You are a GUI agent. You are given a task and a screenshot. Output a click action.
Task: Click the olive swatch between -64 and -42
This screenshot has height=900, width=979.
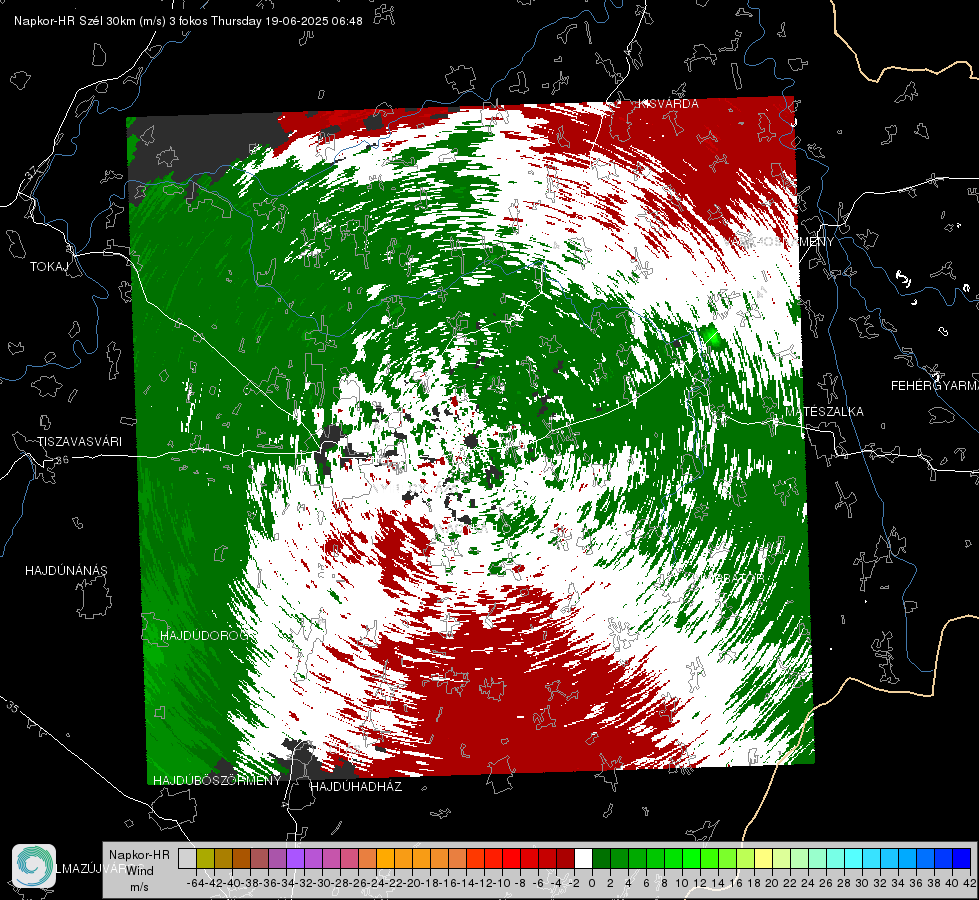point(205,858)
